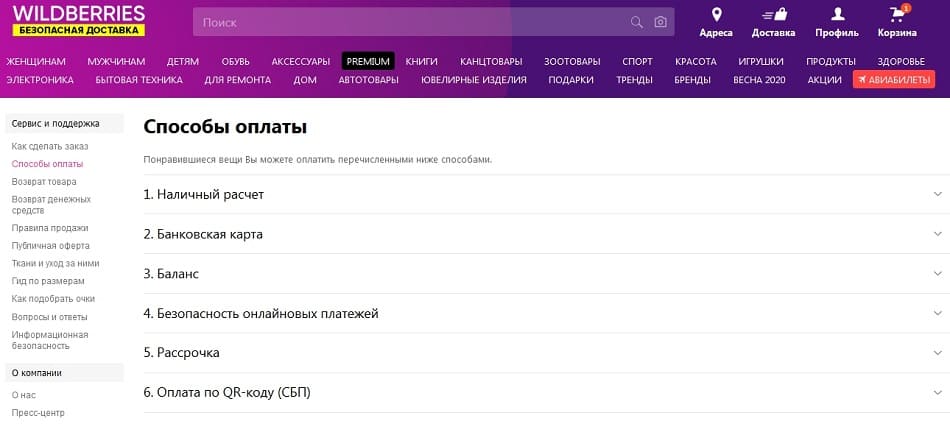Open photo search camera icon
This screenshot has width=950, height=424.
pos(660,22)
